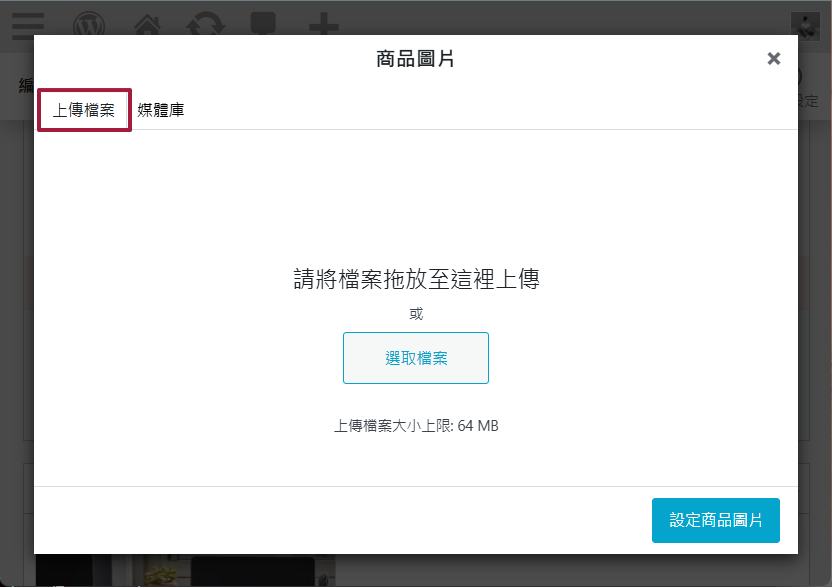Screen dimensions: 832x587
Task: Click the 選取檔案 file picker button
Action: tap(416, 357)
